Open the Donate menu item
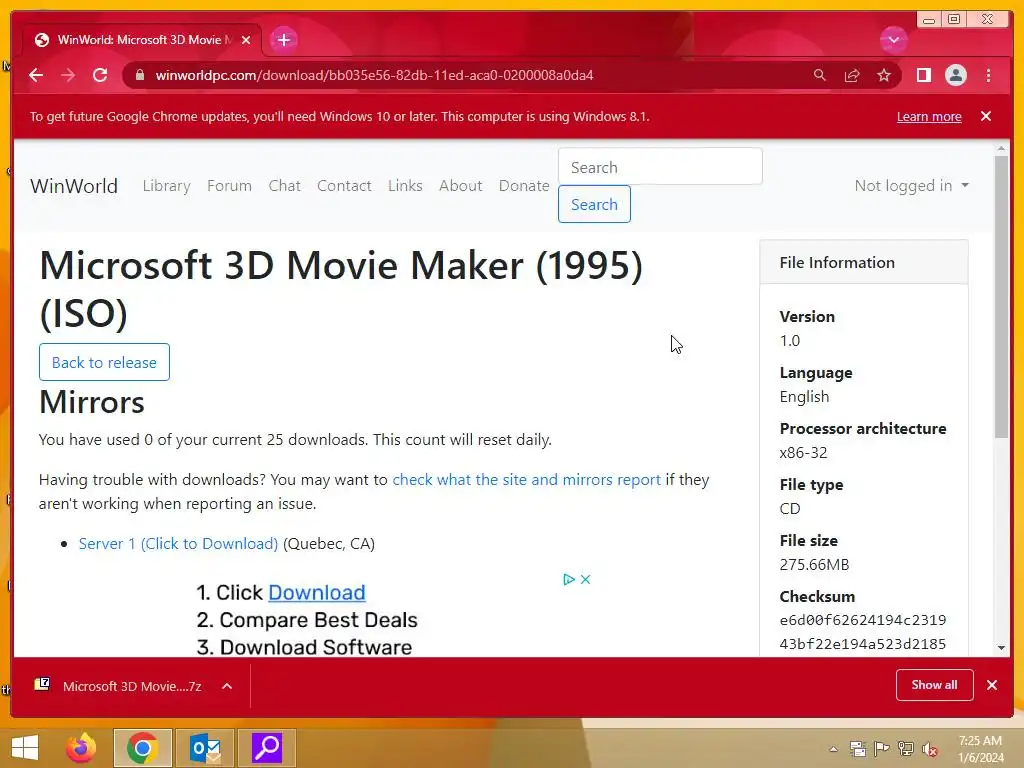 click(524, 185)
